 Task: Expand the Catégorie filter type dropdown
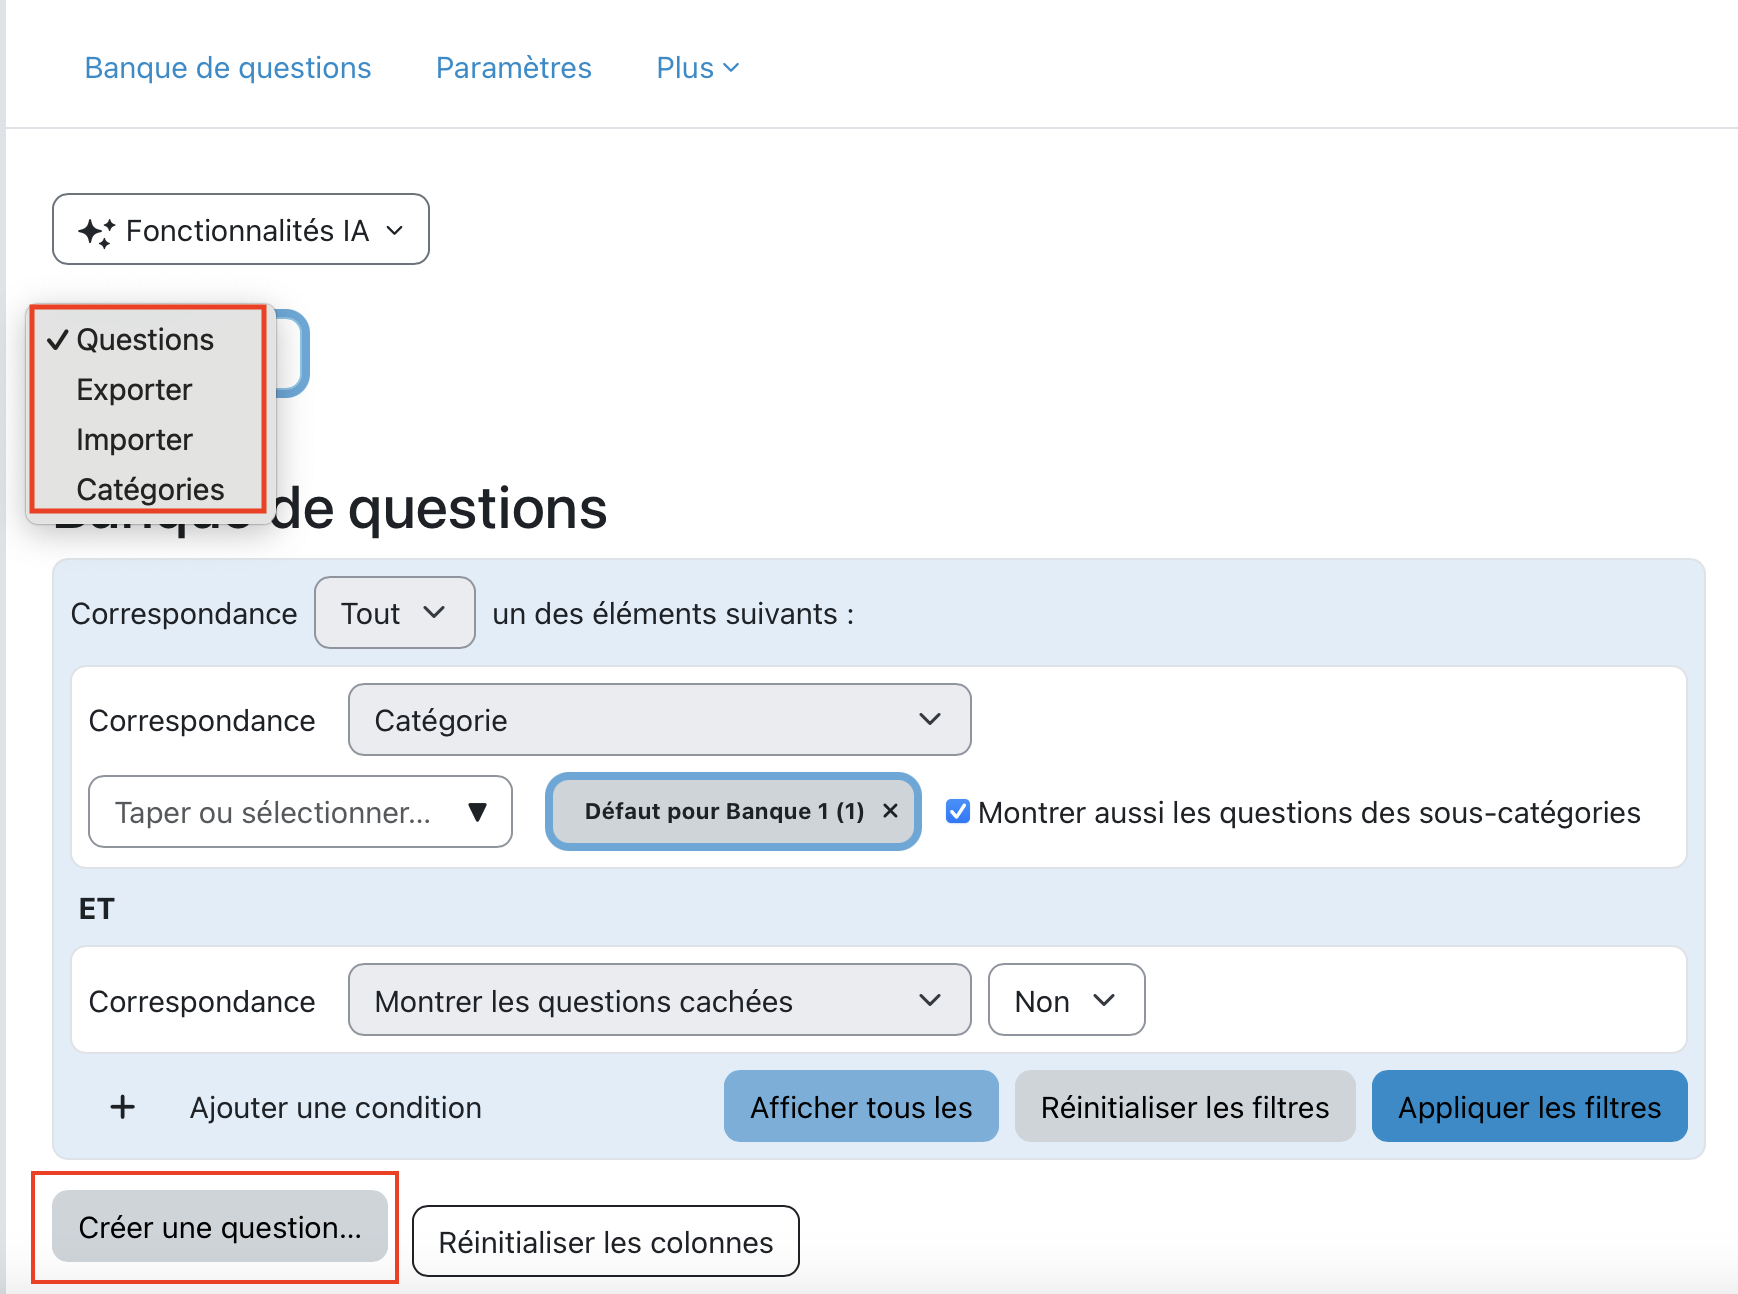659,720
